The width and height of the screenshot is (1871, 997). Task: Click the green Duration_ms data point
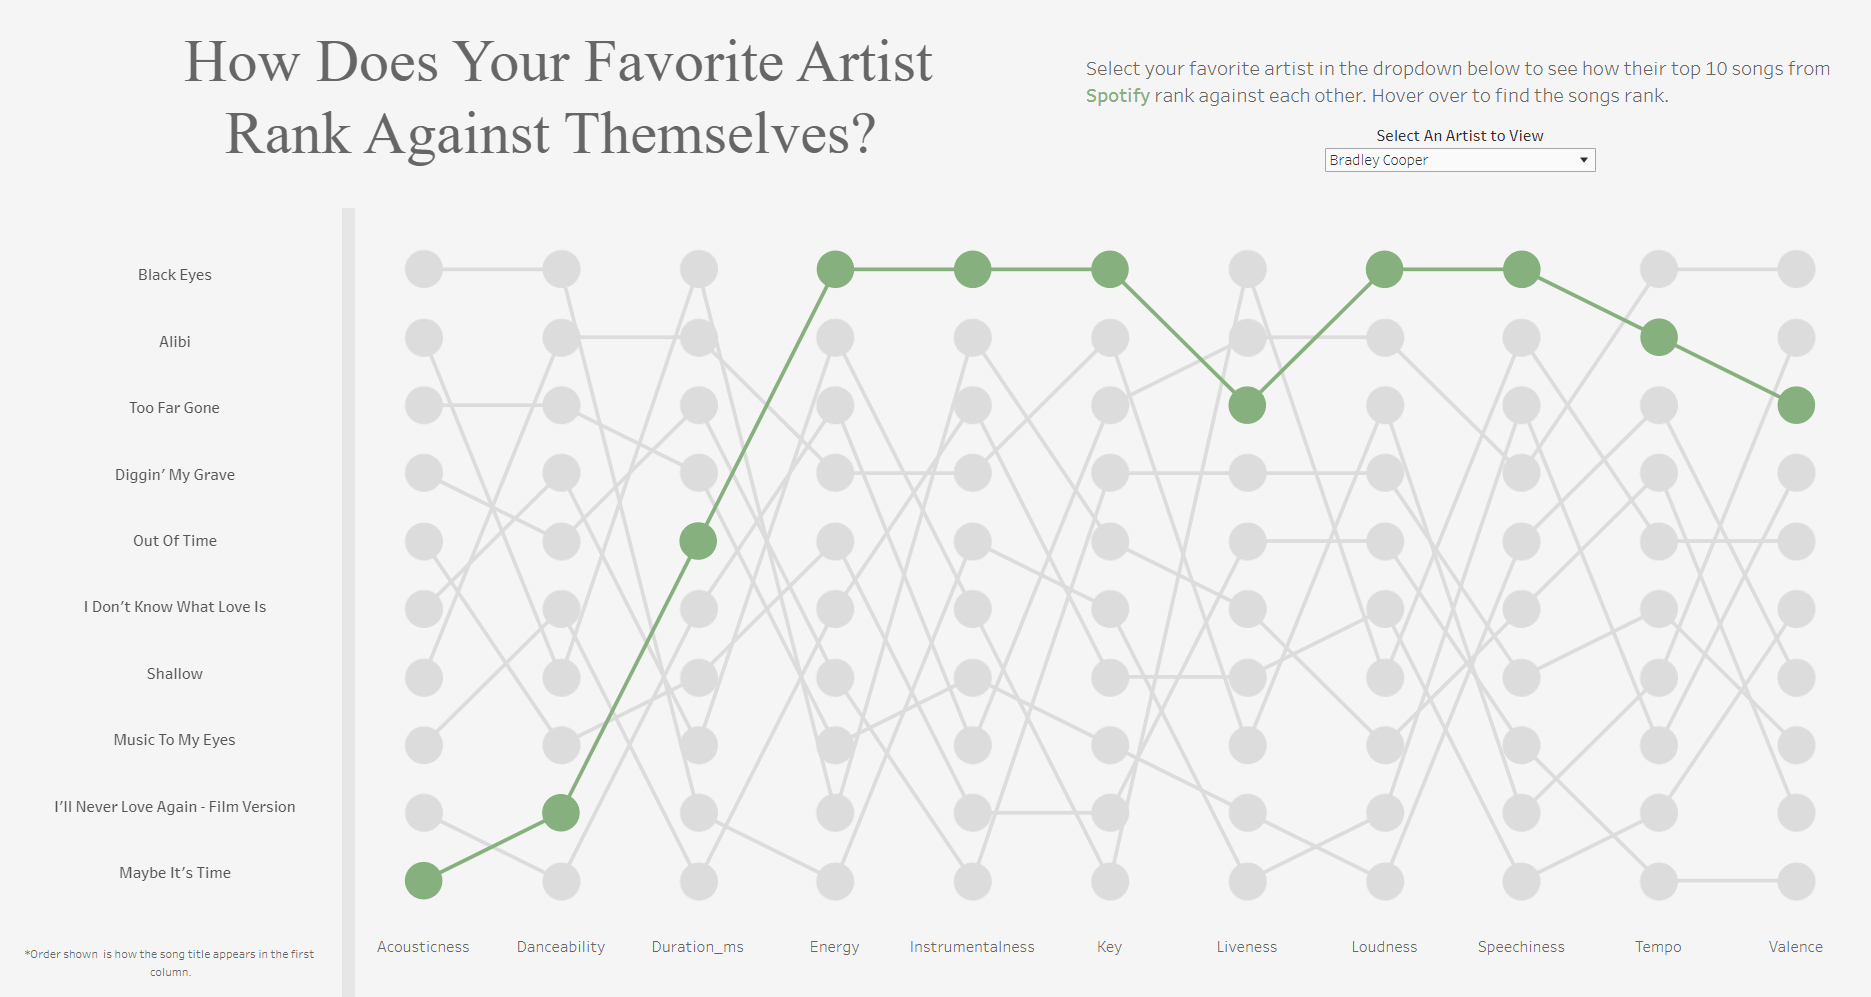click(698, 541)
